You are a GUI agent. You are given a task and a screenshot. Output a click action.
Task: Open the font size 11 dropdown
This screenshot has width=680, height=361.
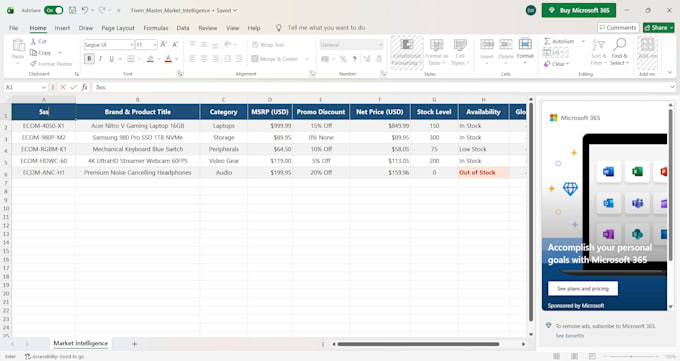(x=155, y=45)
